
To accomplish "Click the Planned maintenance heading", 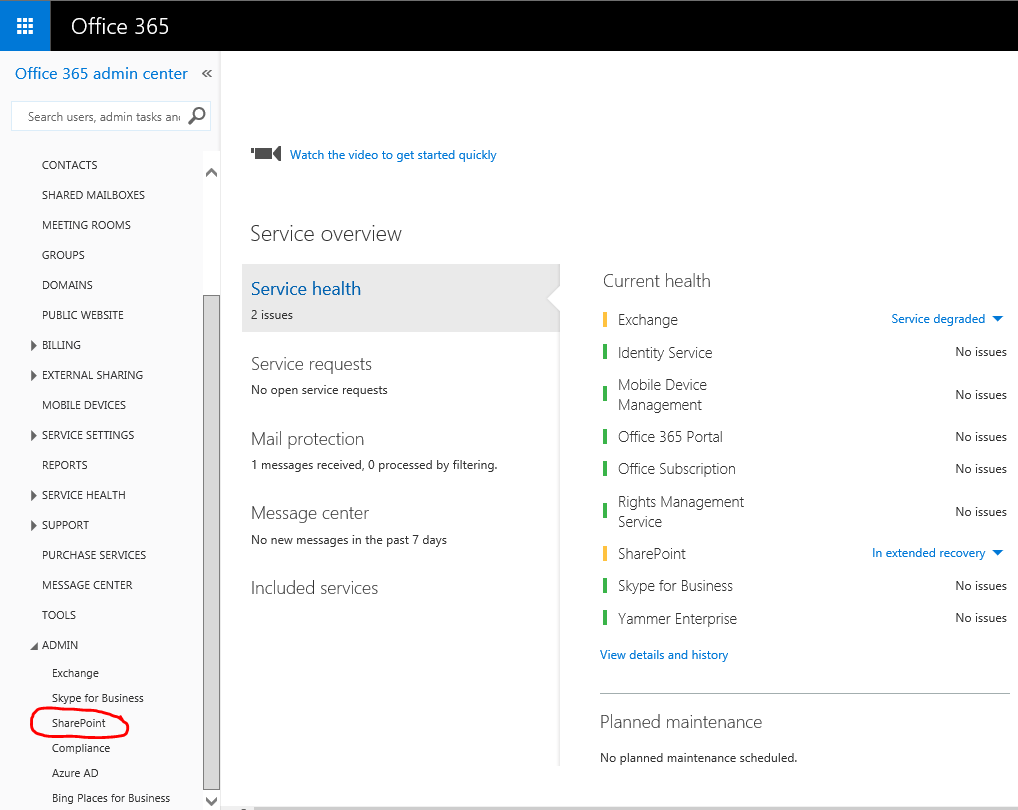I will click(680, 722).
